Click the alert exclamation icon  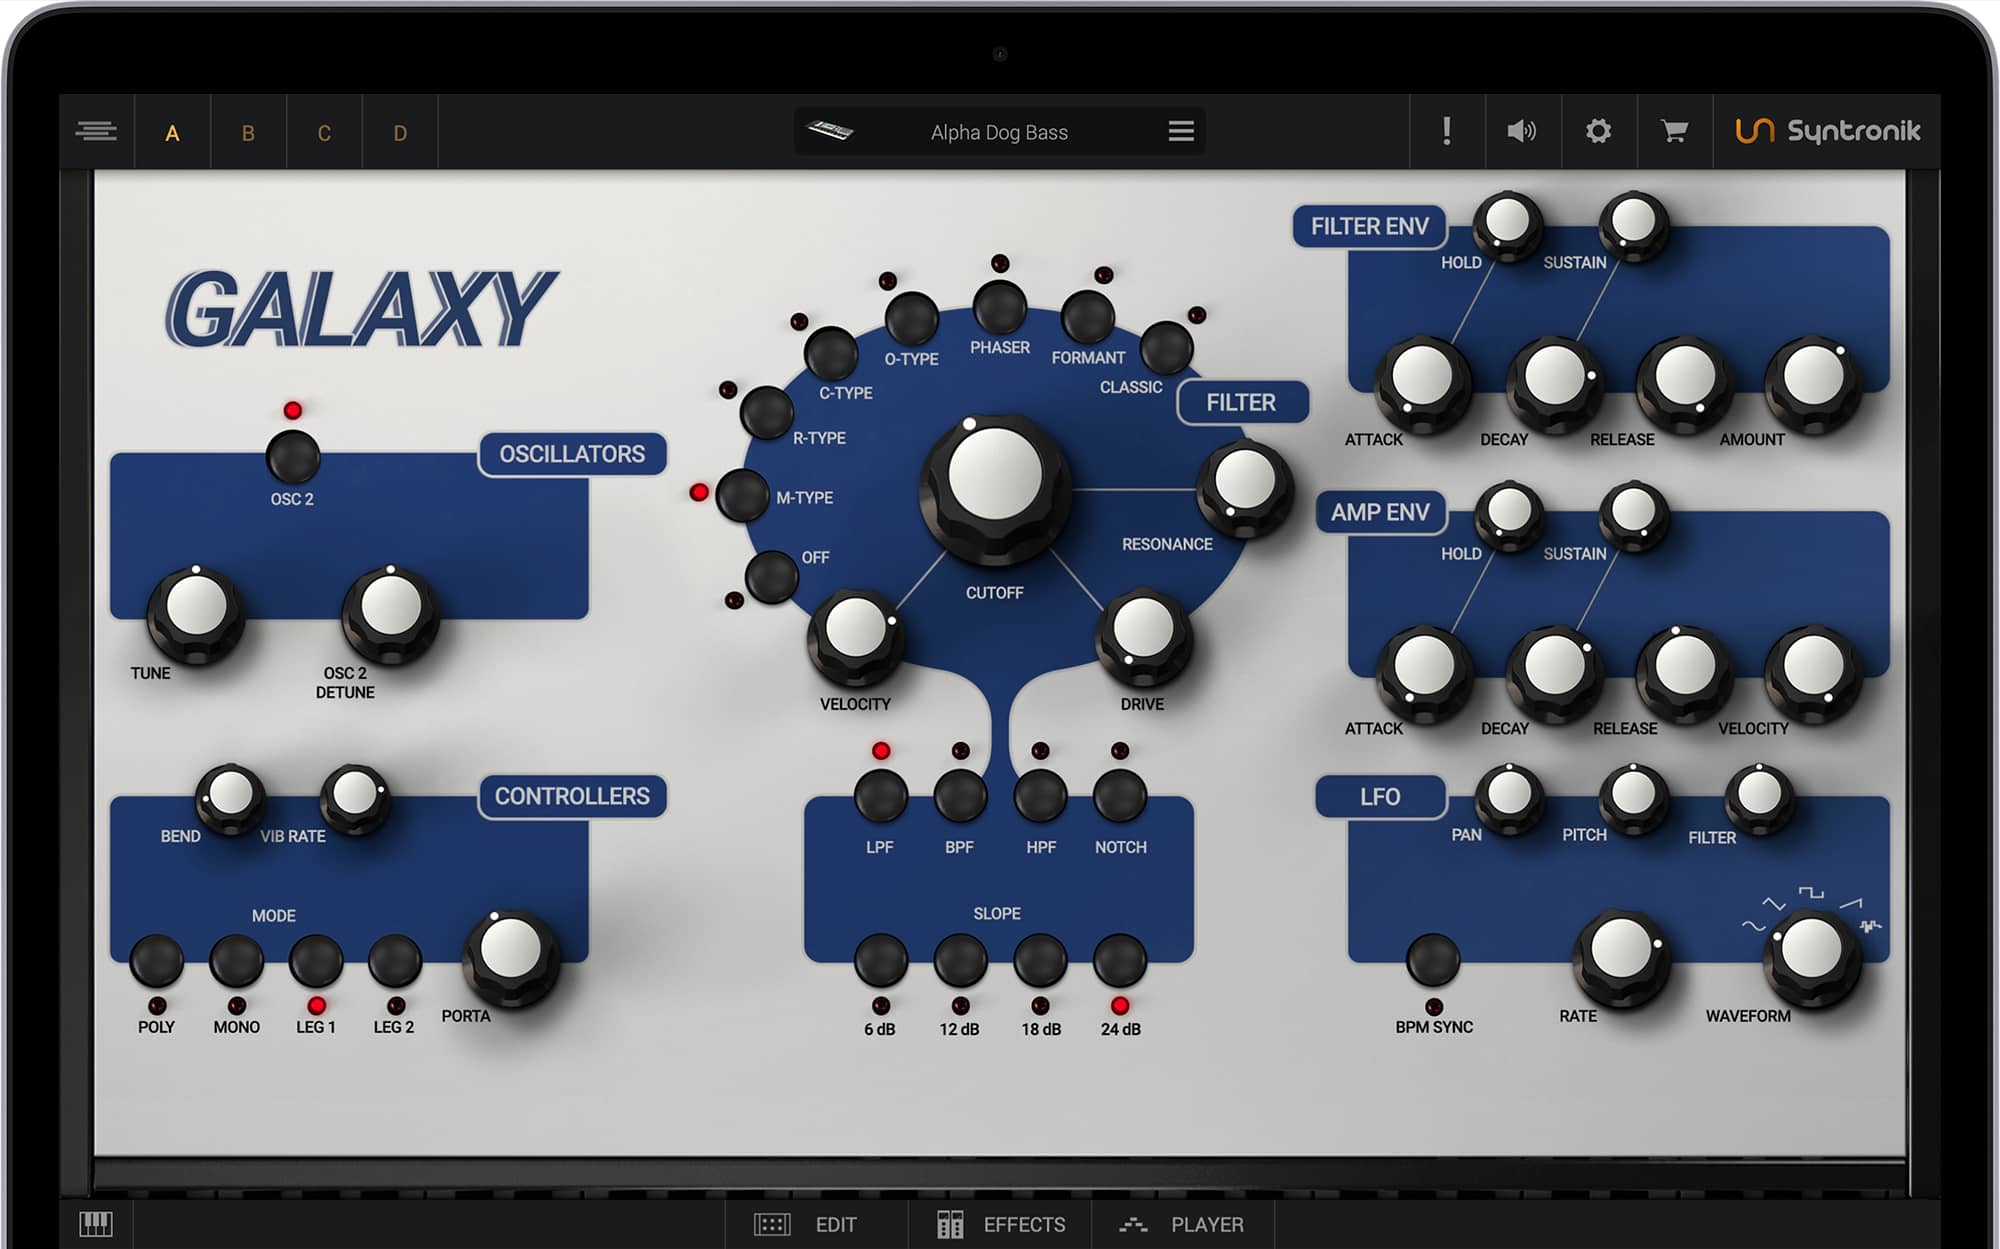click(x=1446, y=131)
